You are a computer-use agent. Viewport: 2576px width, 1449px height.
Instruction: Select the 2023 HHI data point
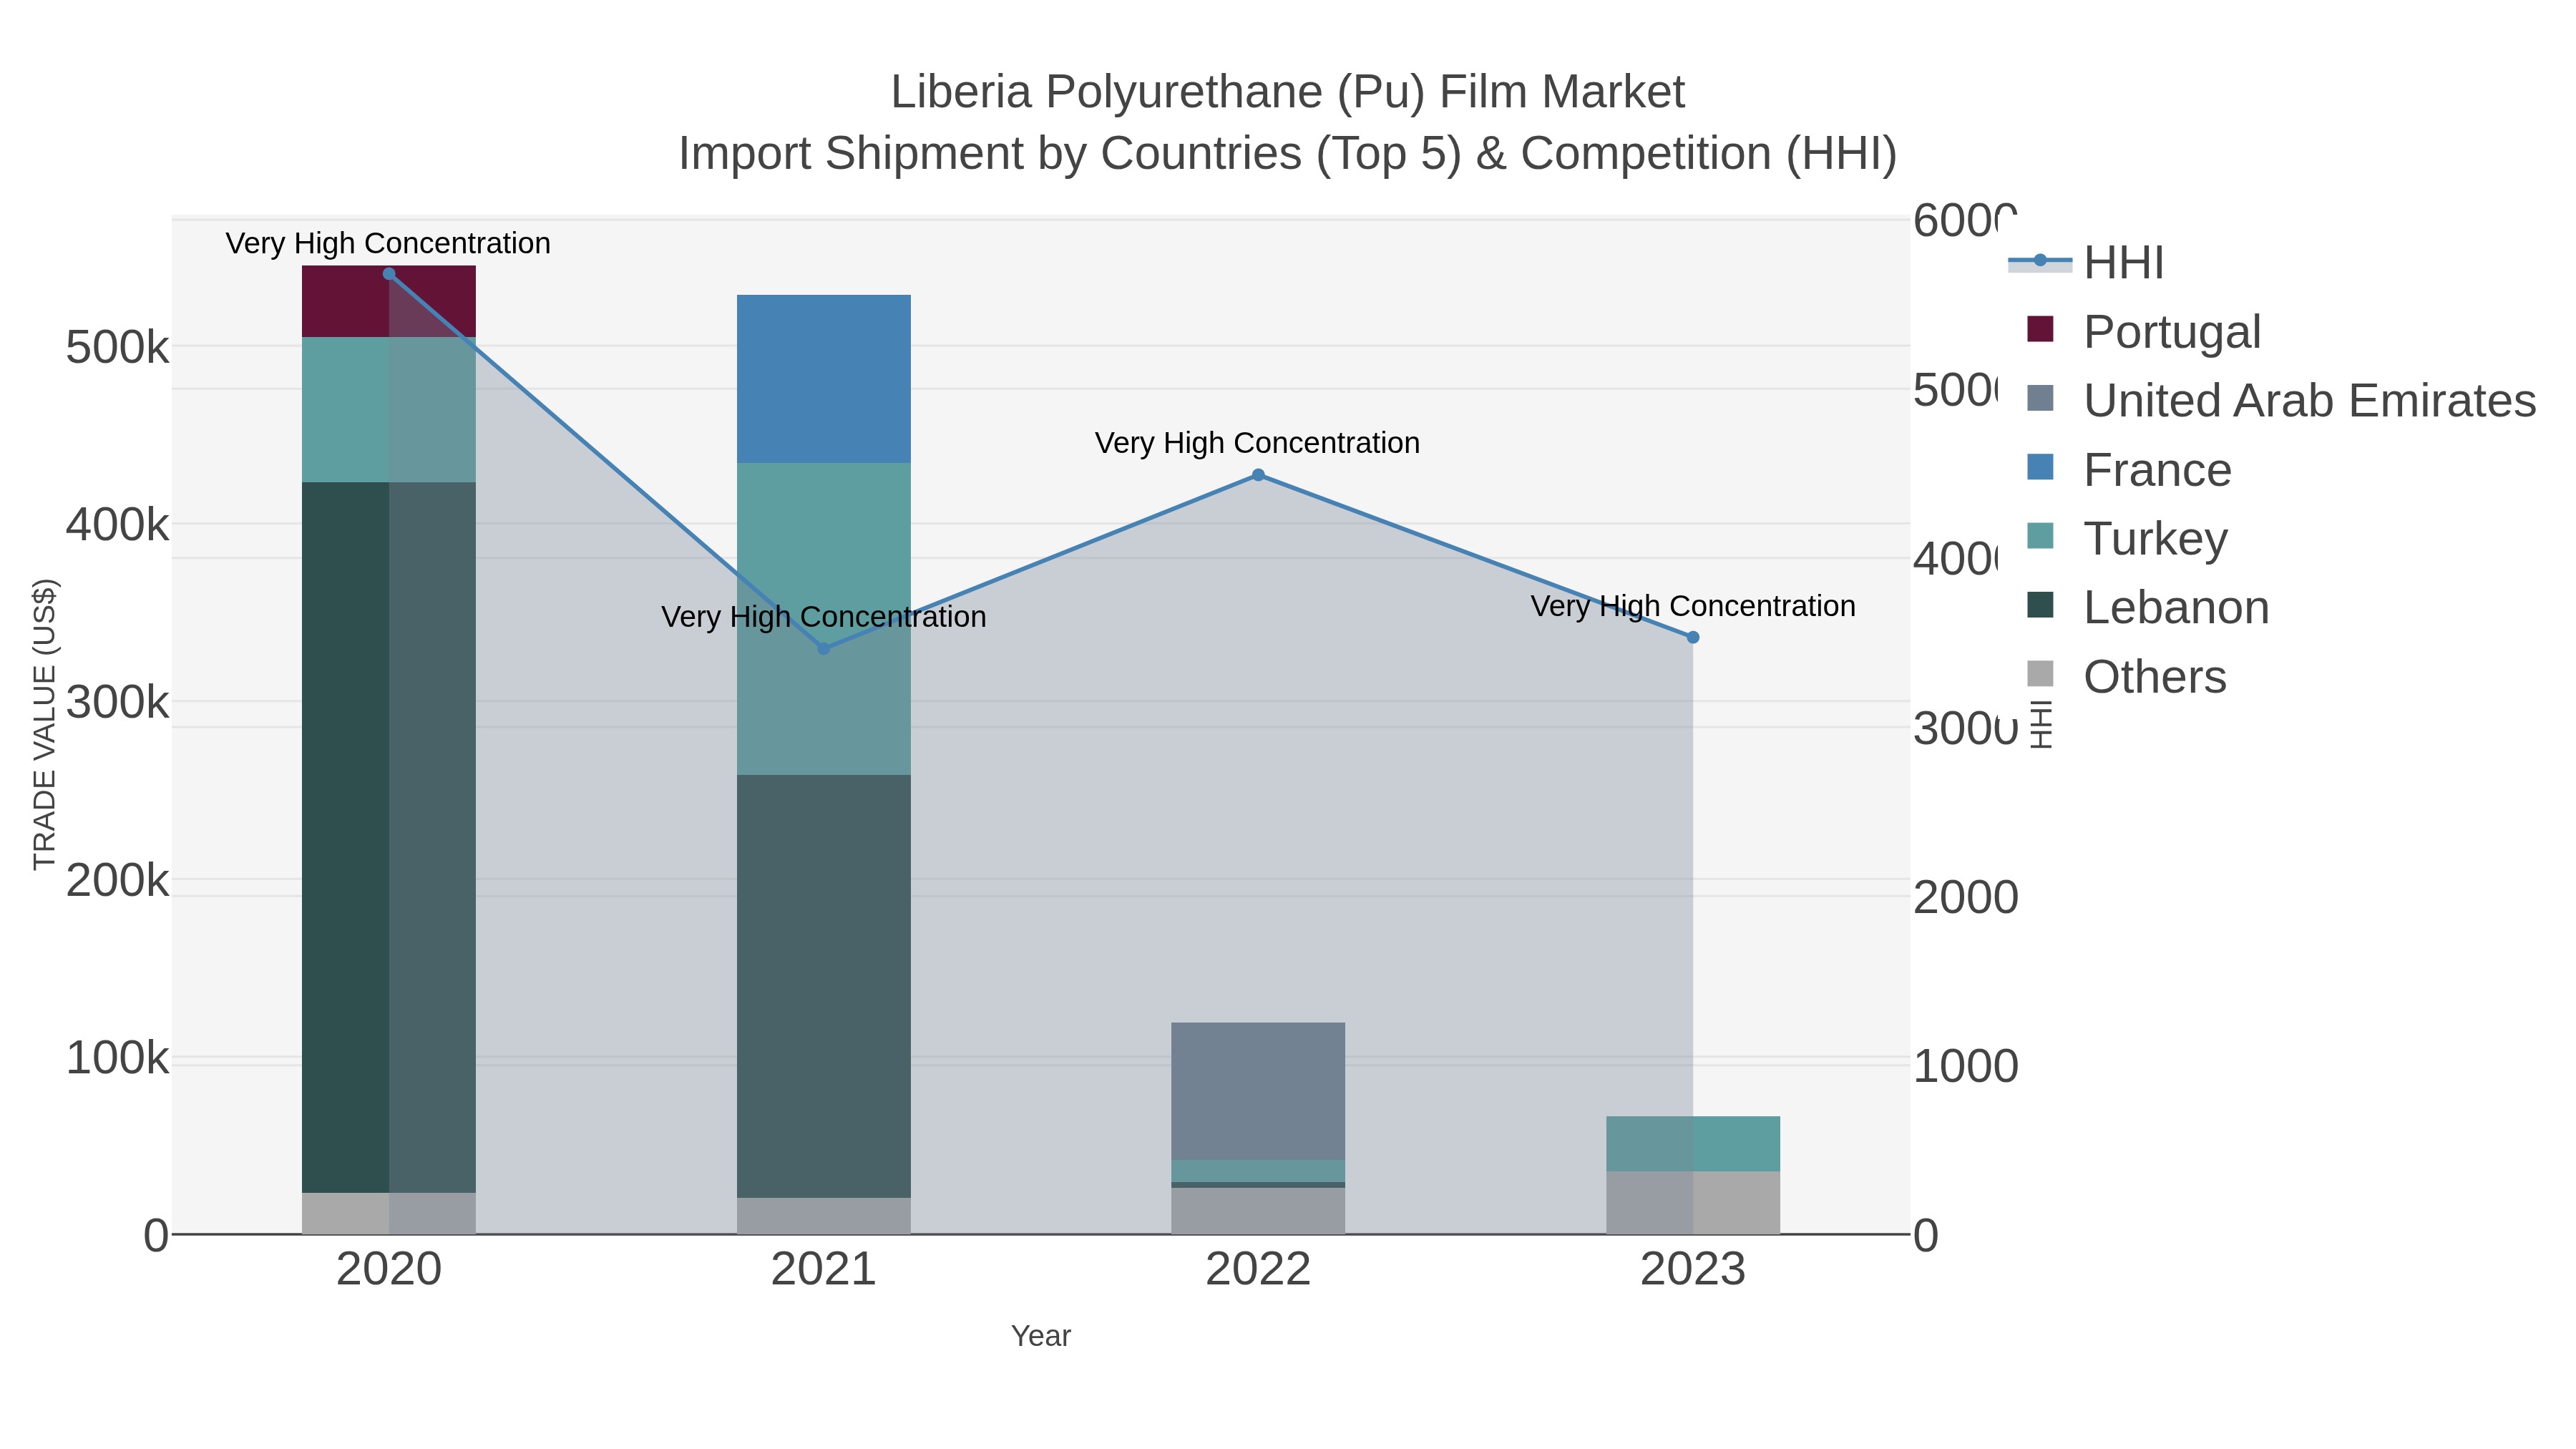(x=1693, y=637)
